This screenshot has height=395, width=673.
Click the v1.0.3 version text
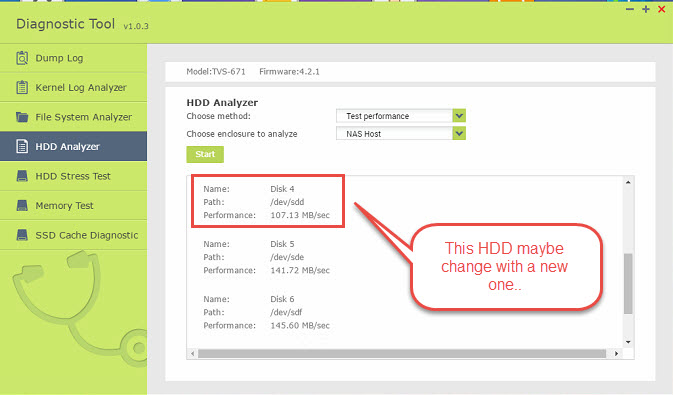coord(136,26)
